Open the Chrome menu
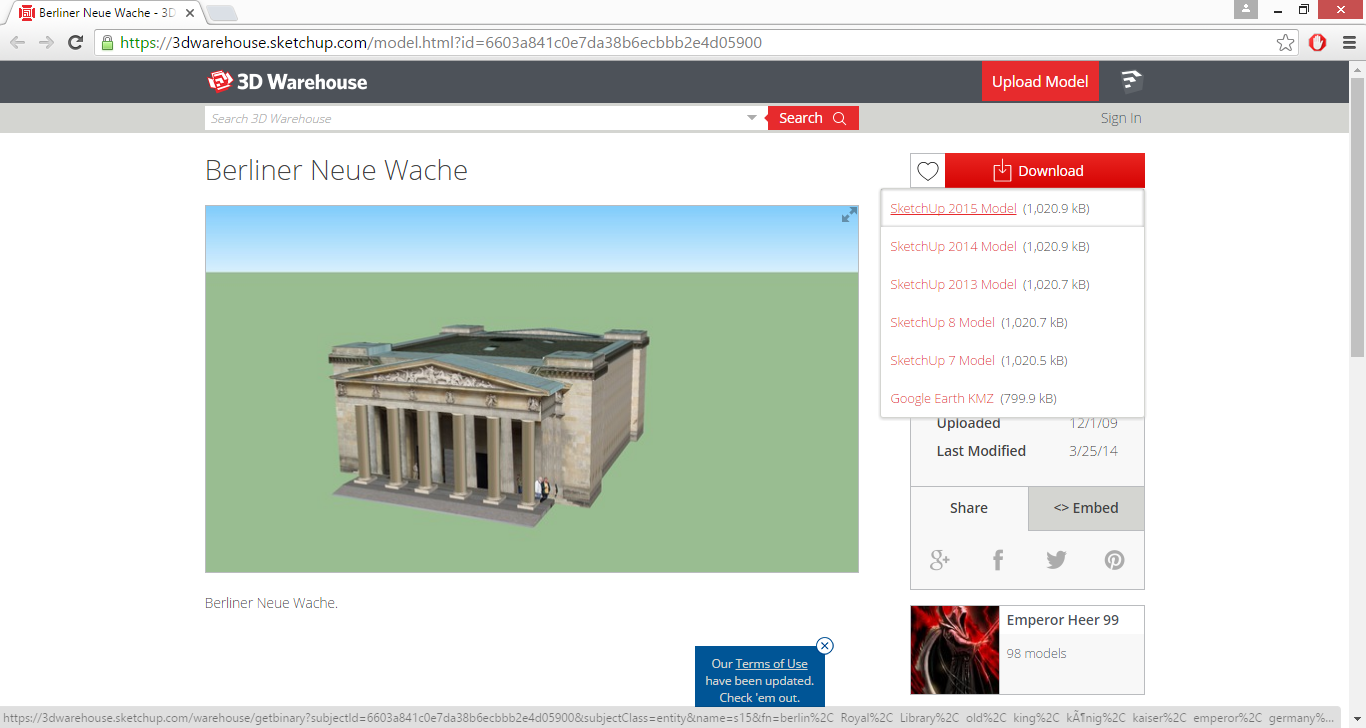The image size is (1366, 728). point(1348,42)
